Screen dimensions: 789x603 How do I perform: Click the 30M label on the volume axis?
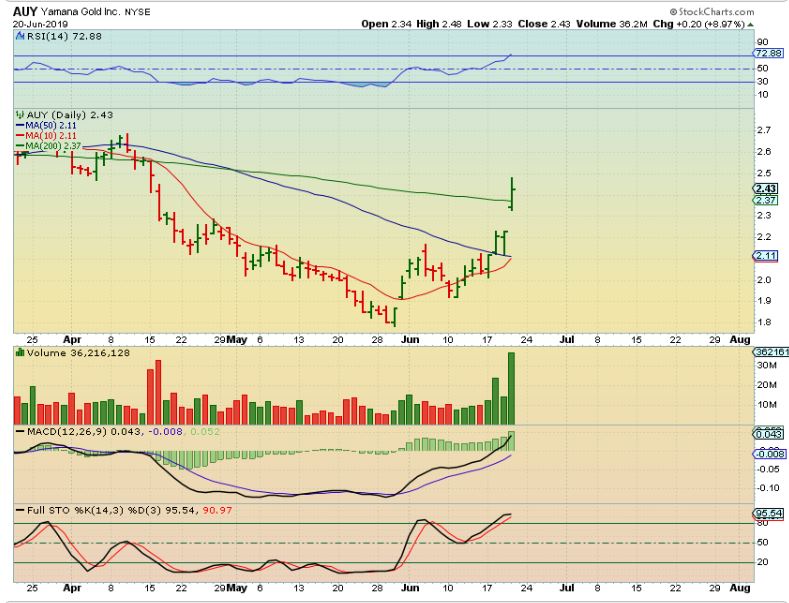pos(766,365)
